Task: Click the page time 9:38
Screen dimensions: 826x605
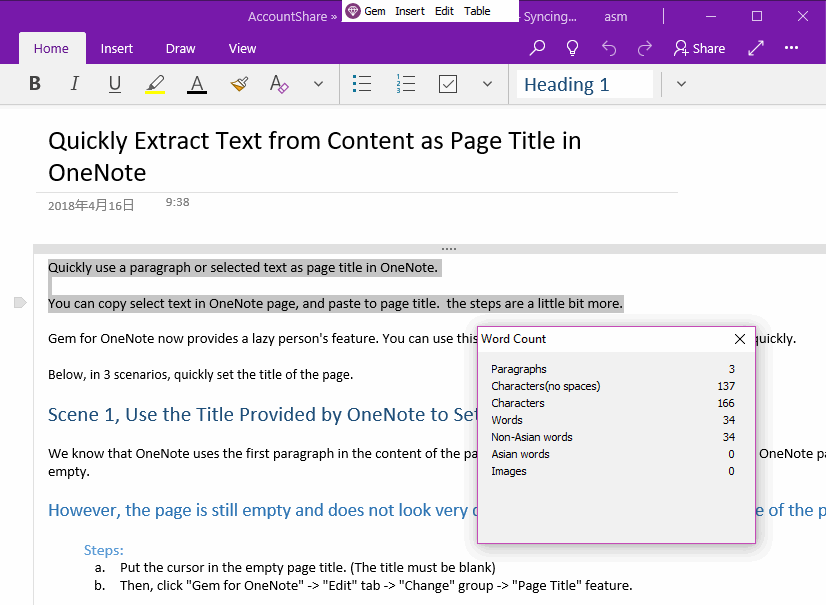Action: coord(177,202)
